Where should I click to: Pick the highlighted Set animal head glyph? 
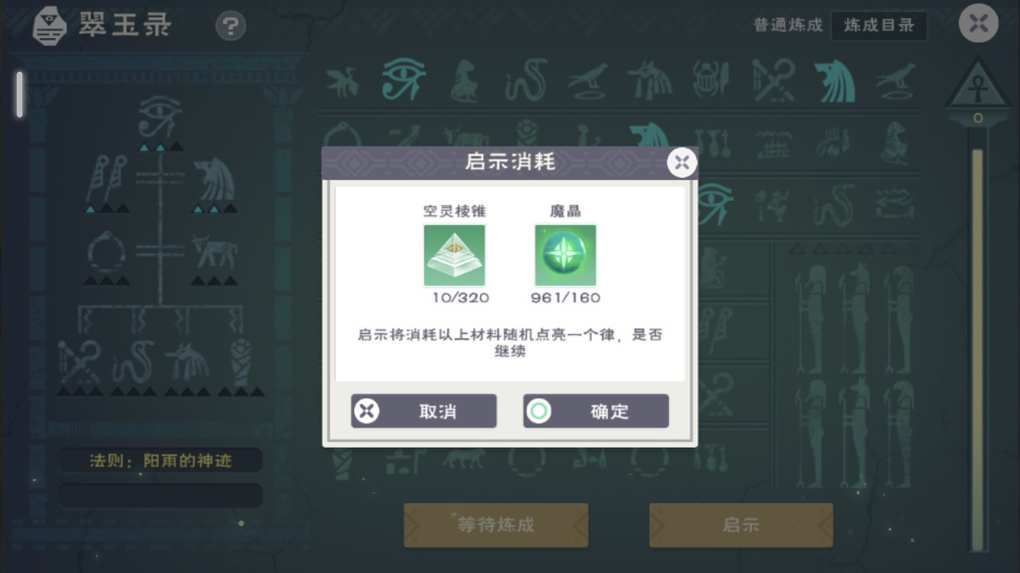pos(835,81)
